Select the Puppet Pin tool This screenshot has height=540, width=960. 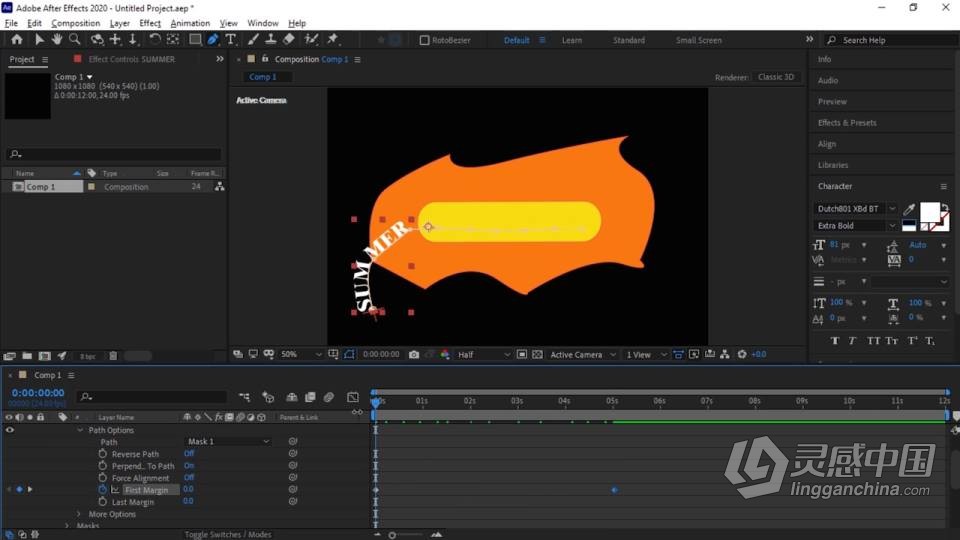332,40
